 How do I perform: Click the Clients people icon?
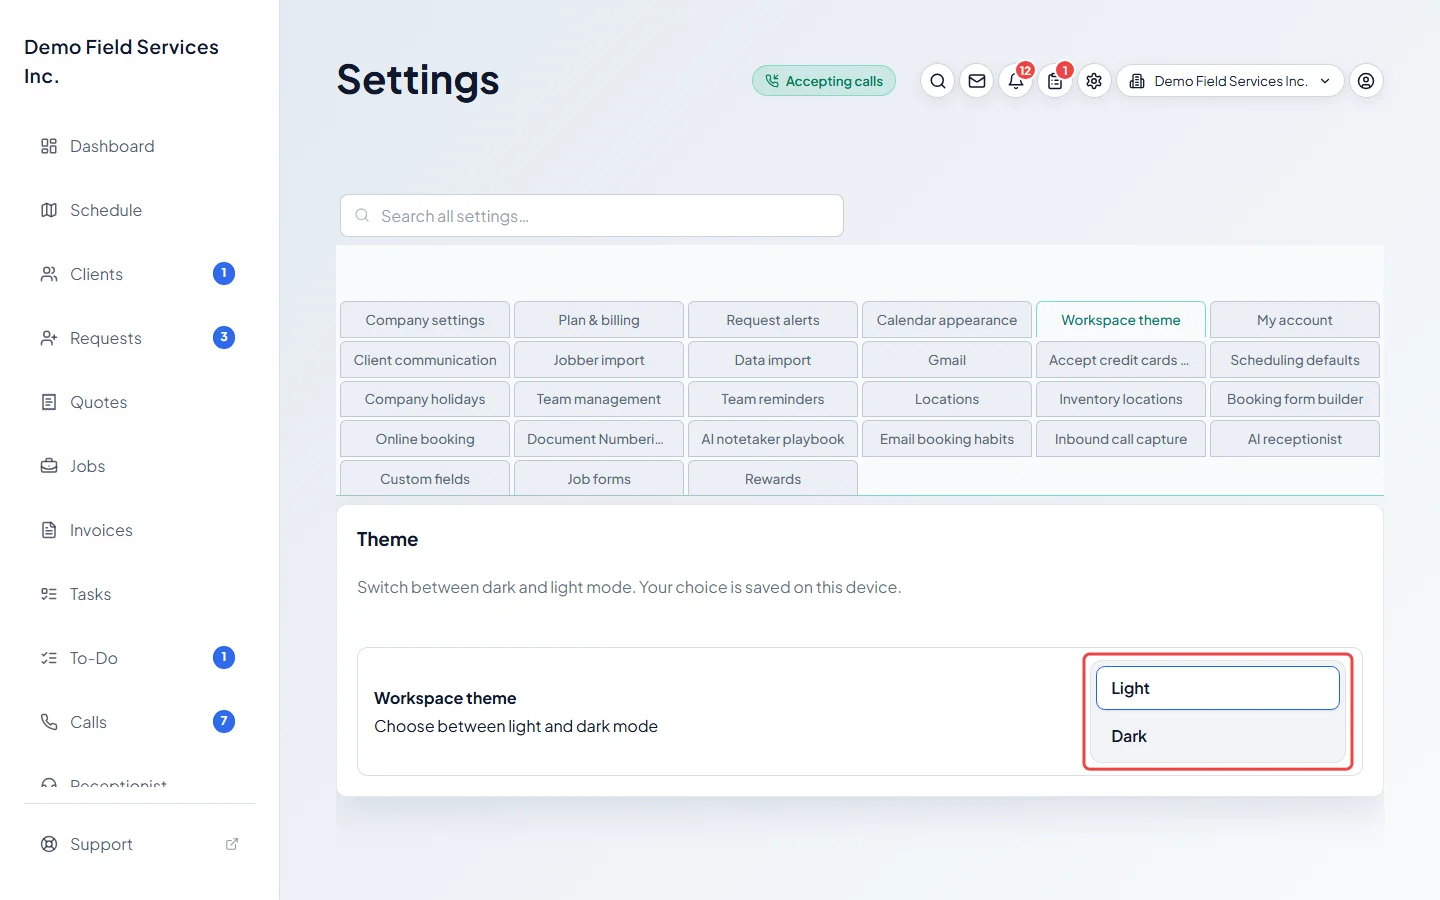tap(49, 274)
